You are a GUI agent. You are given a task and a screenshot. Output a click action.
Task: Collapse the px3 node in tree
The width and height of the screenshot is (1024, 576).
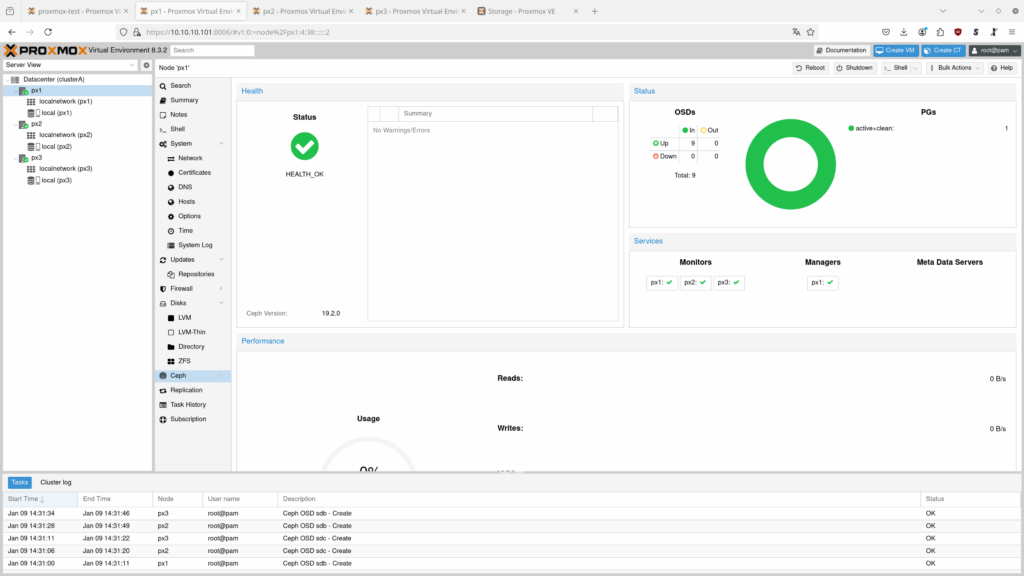coord(15,158)
